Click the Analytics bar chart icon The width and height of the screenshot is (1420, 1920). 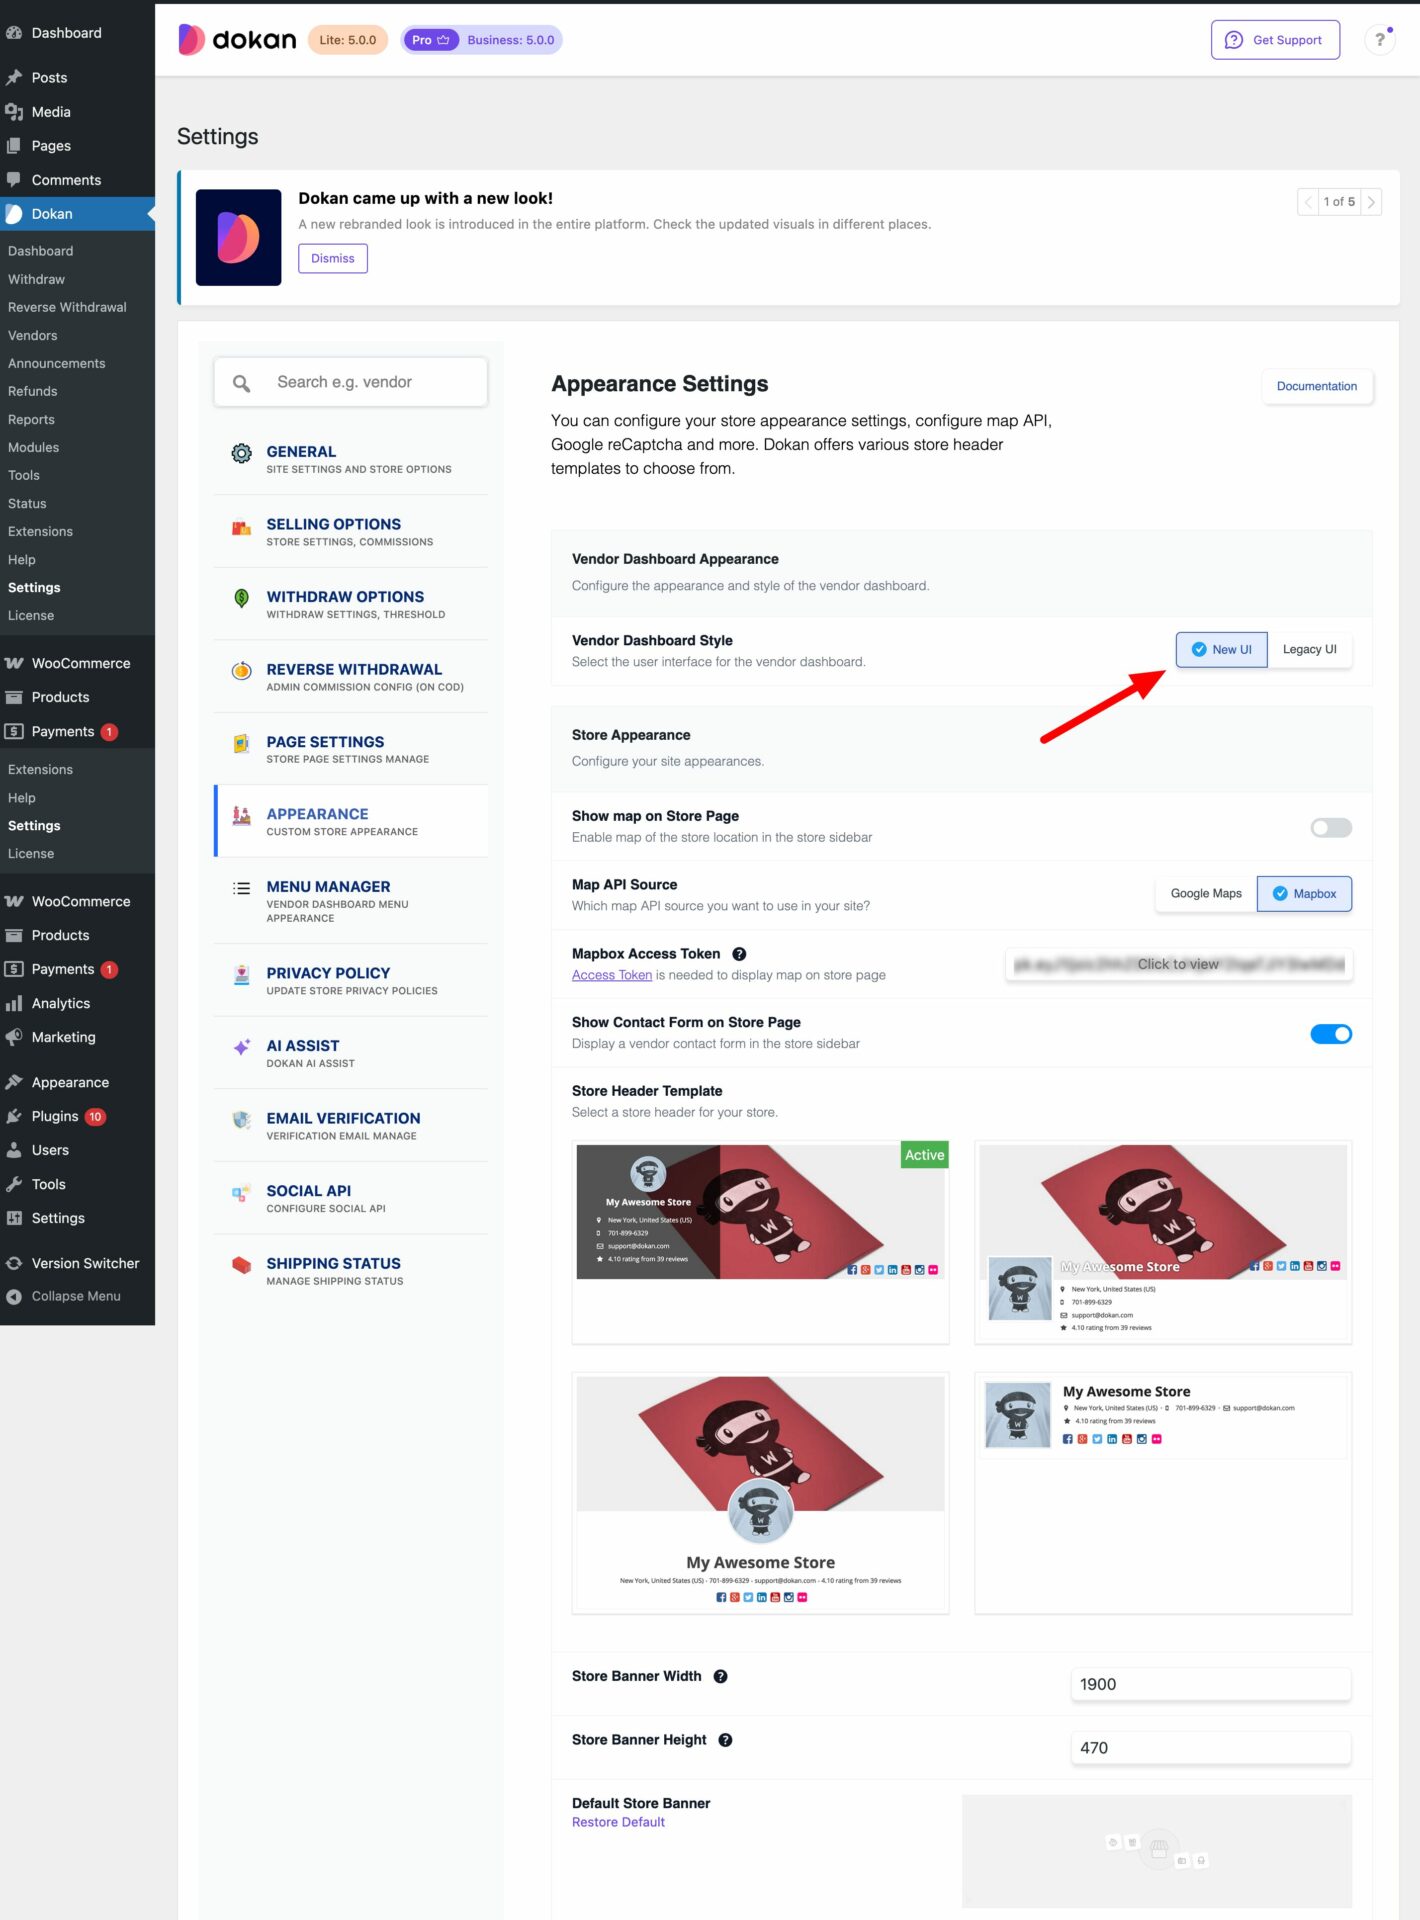(x=14, y=1004)
